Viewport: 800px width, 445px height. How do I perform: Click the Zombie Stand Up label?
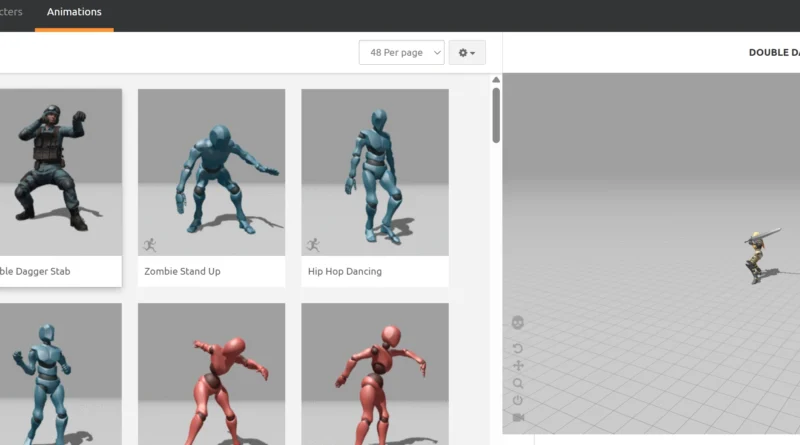point(182,271)
